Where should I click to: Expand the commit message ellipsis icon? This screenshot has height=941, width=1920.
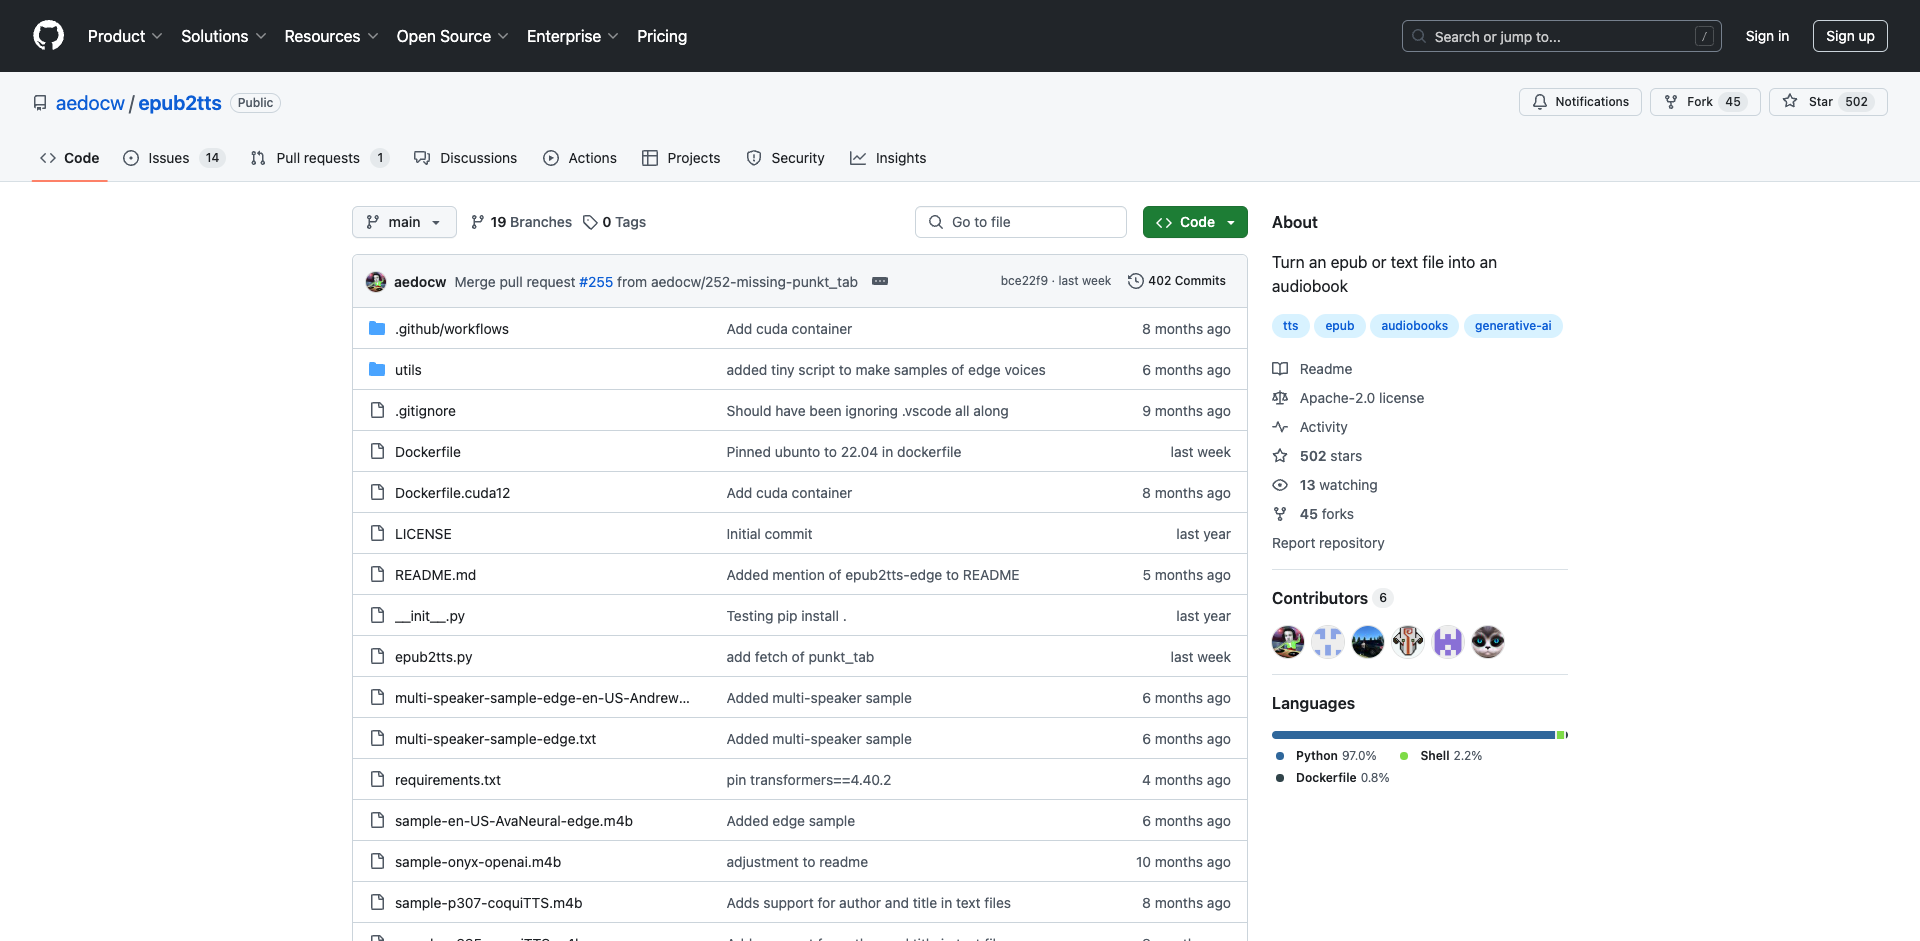(880, 282)
